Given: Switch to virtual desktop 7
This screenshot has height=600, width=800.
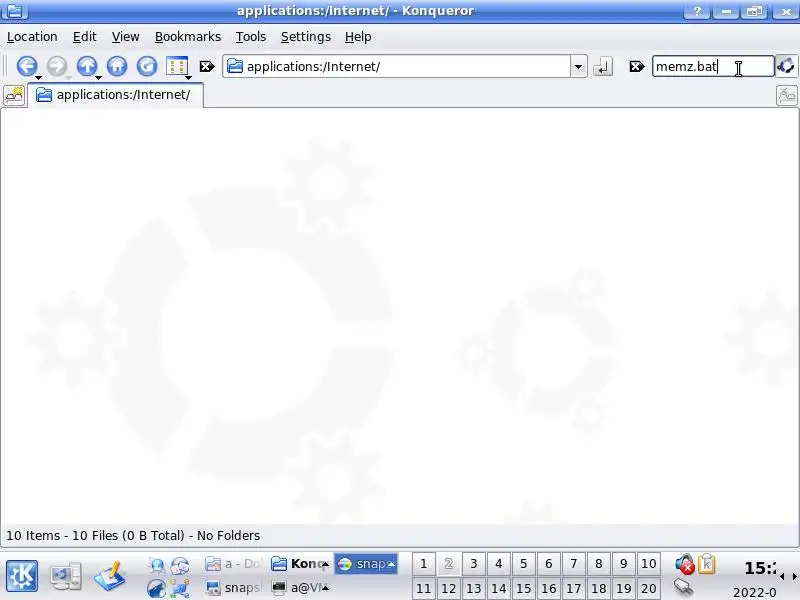Looking at the screenshot, I should tap(573, 564).
